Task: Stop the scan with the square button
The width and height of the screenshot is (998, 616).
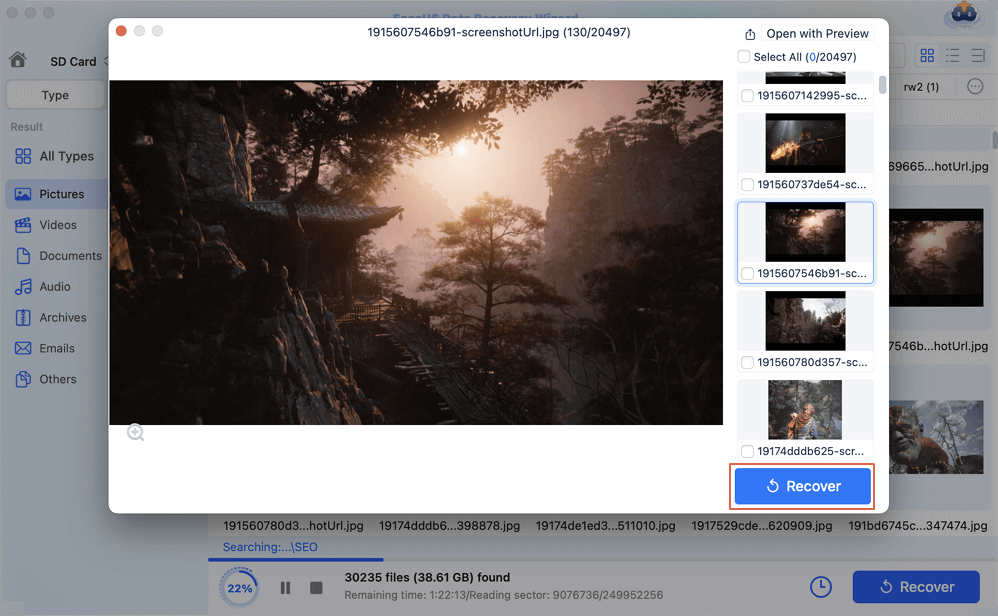Action: point(316,588)
